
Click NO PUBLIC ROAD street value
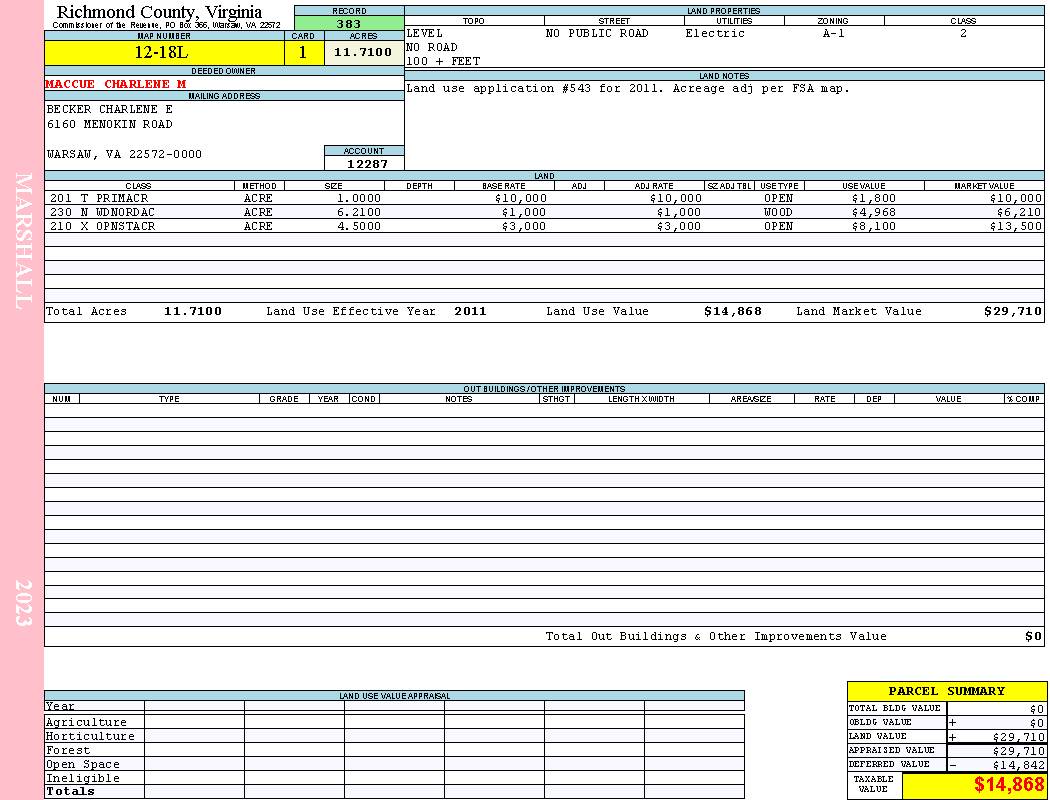(597, 33)
